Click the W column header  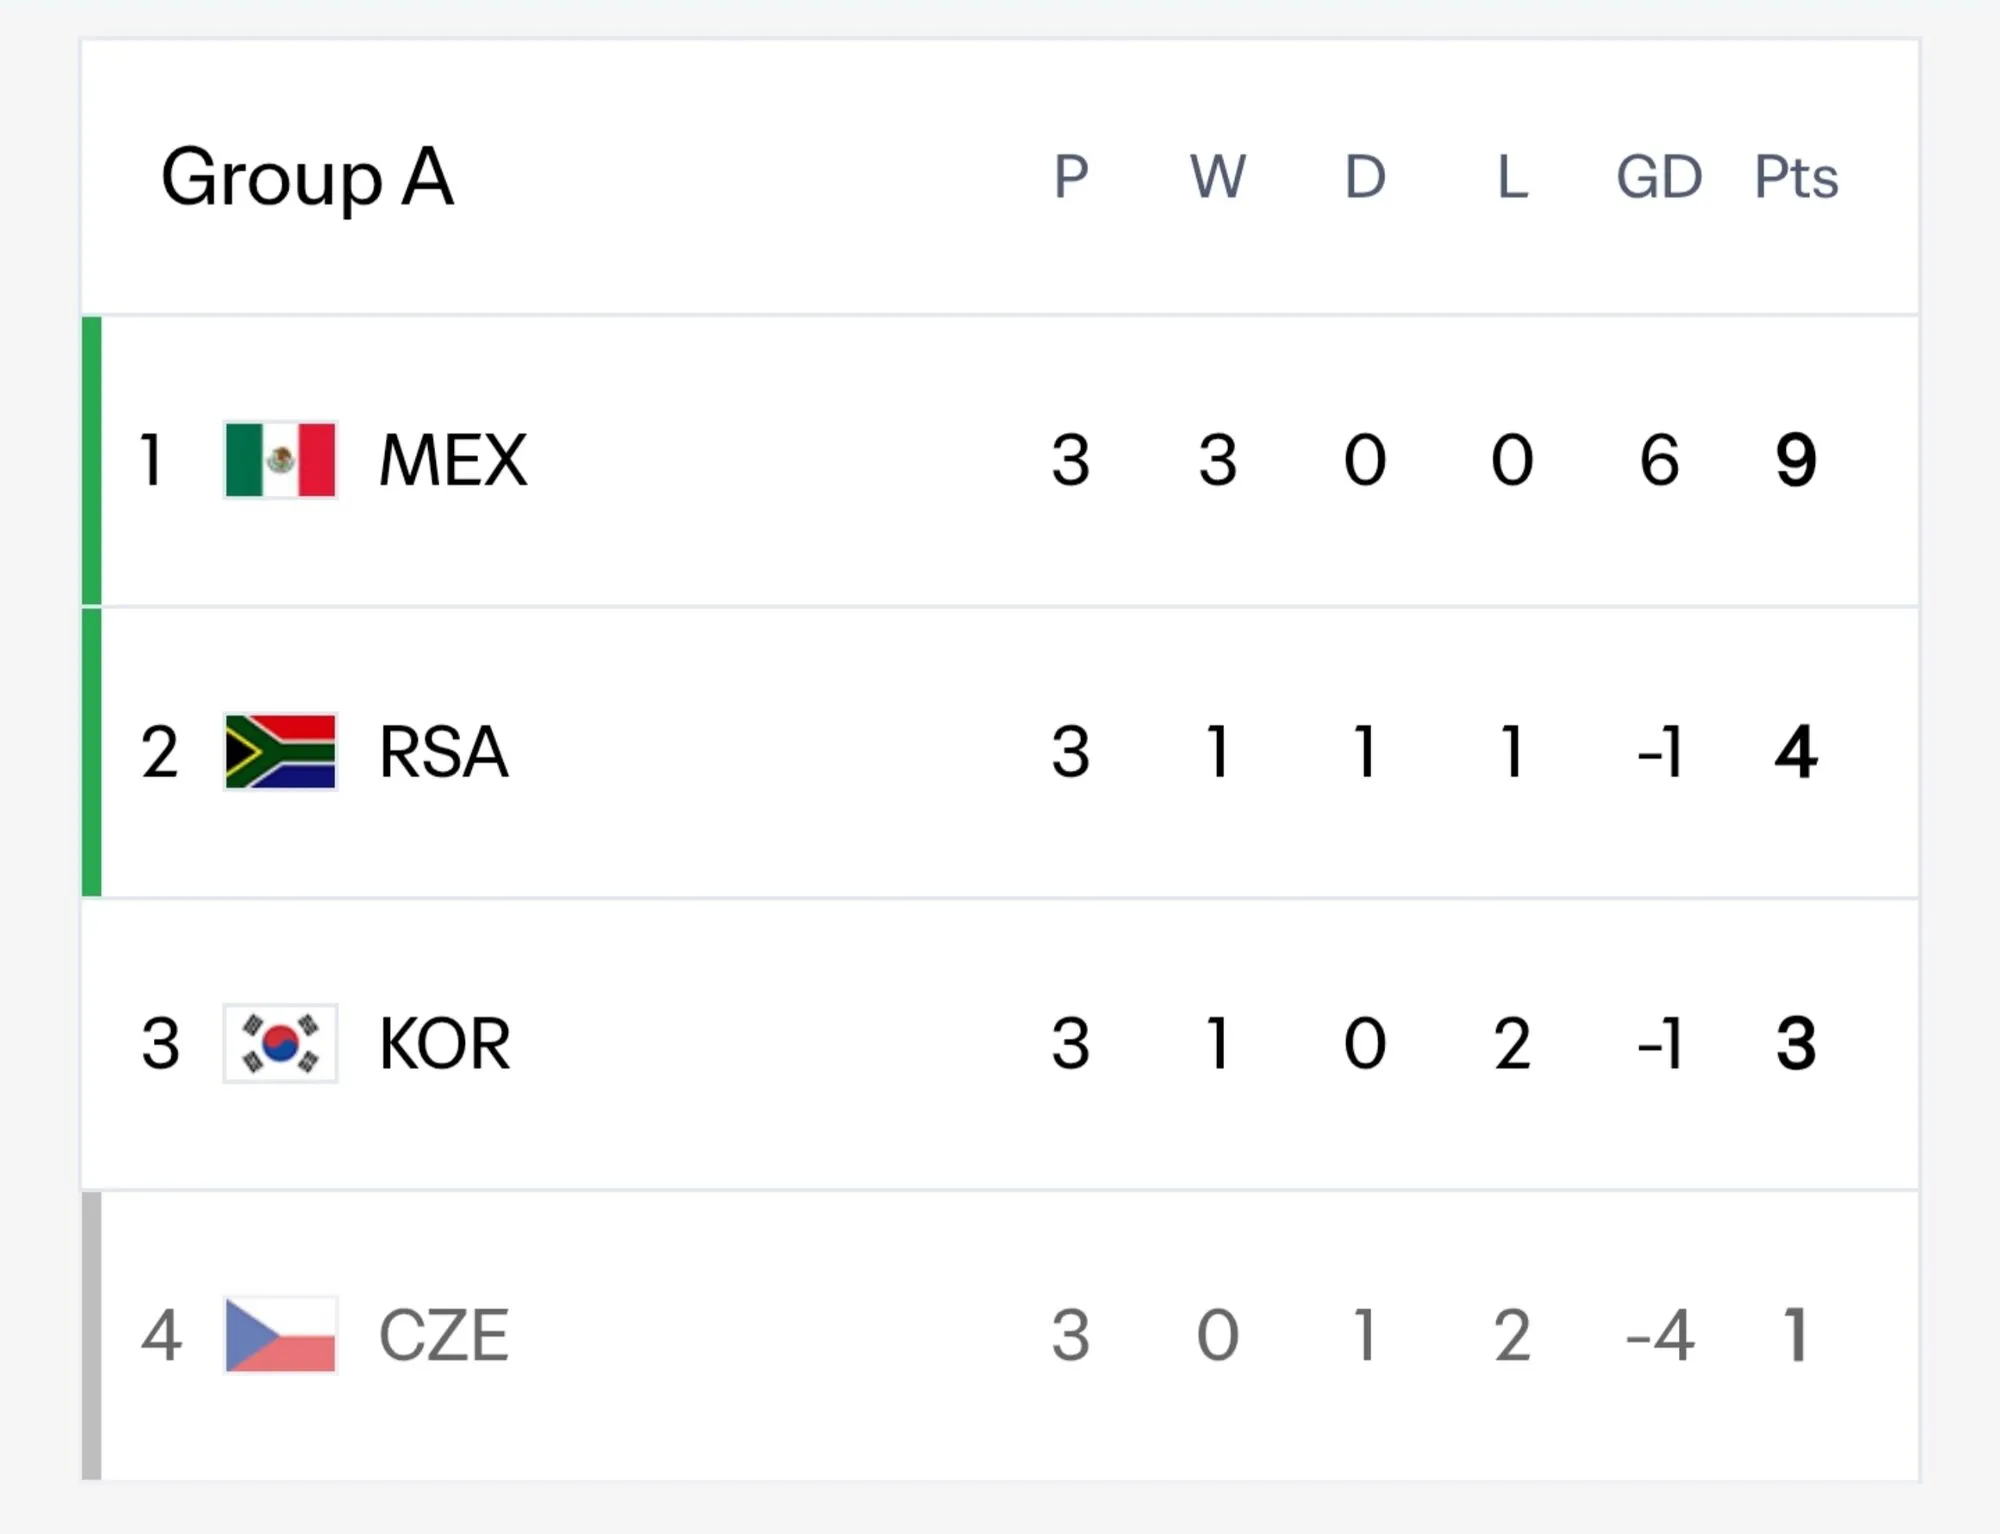pyautogui.click(x=1218, y=177)
